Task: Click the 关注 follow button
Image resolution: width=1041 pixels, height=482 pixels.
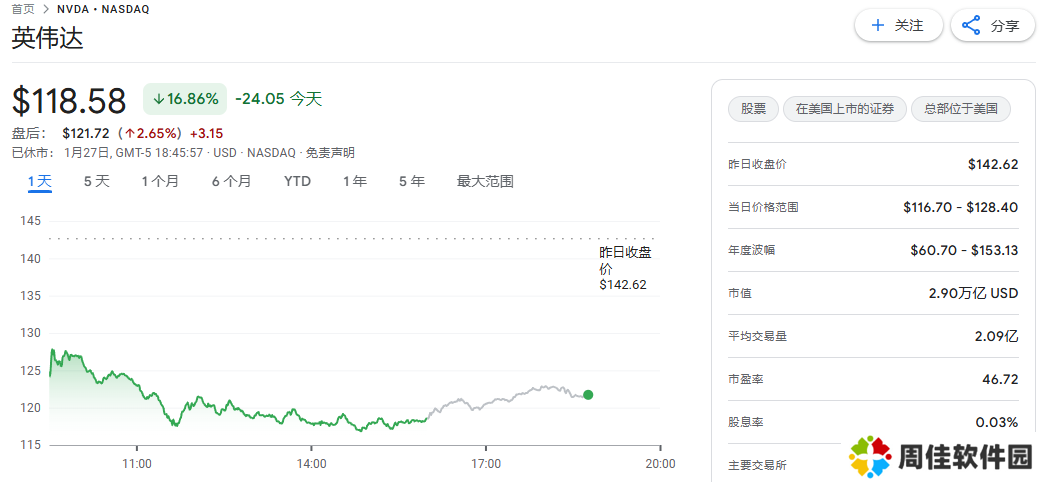Action: pos(898,26)
